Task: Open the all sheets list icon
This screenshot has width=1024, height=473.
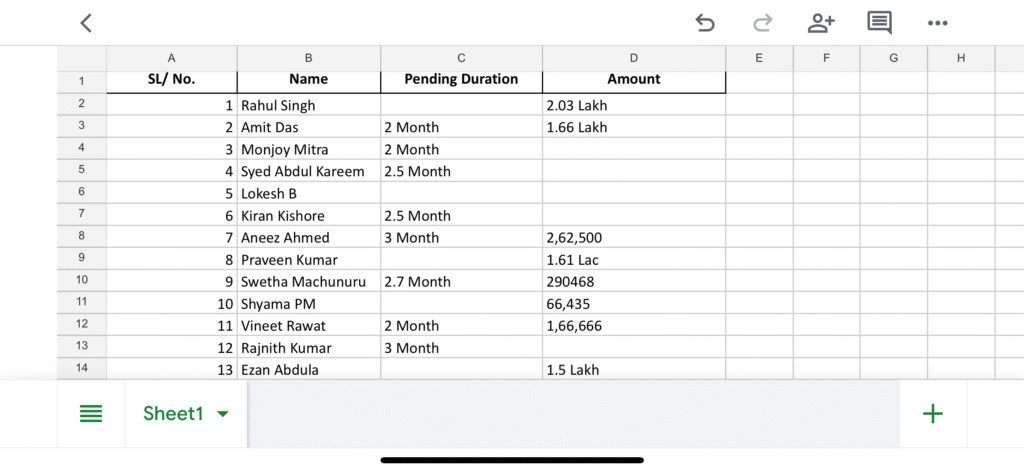Action: (x=91, y=414)
